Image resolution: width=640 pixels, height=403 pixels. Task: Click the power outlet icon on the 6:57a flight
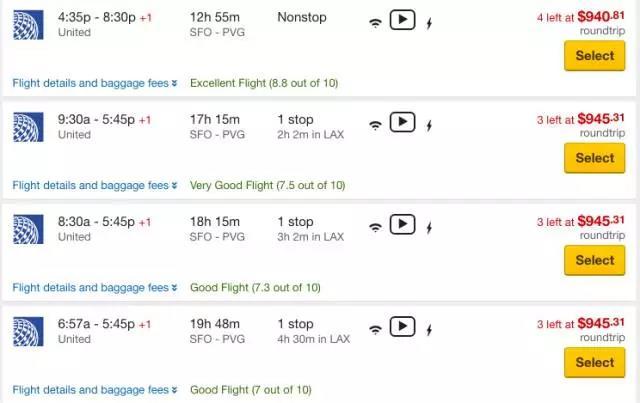pyautogui.click(x=429, y=329)
